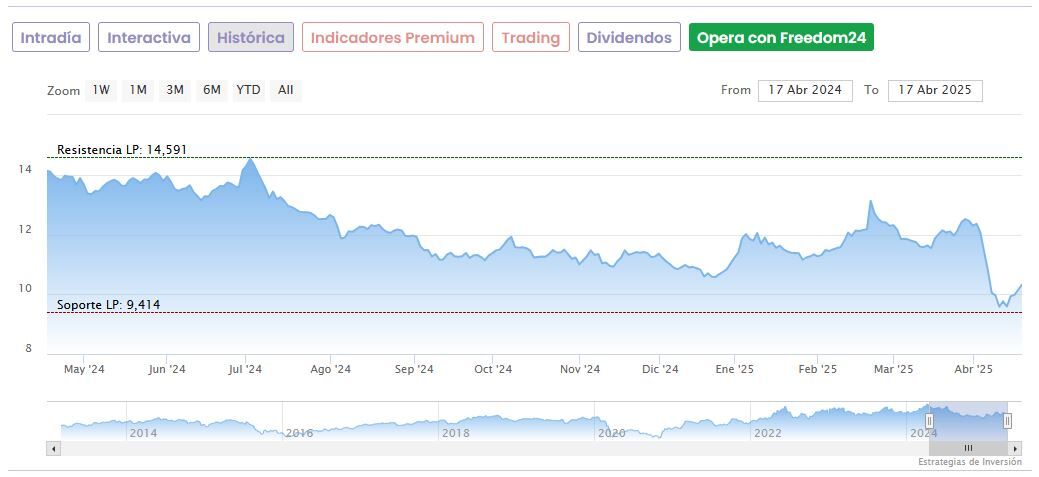Open Indicadores Premium section
The height and width of the screenshot is (477, 1039).
click(x=392, y=38)
